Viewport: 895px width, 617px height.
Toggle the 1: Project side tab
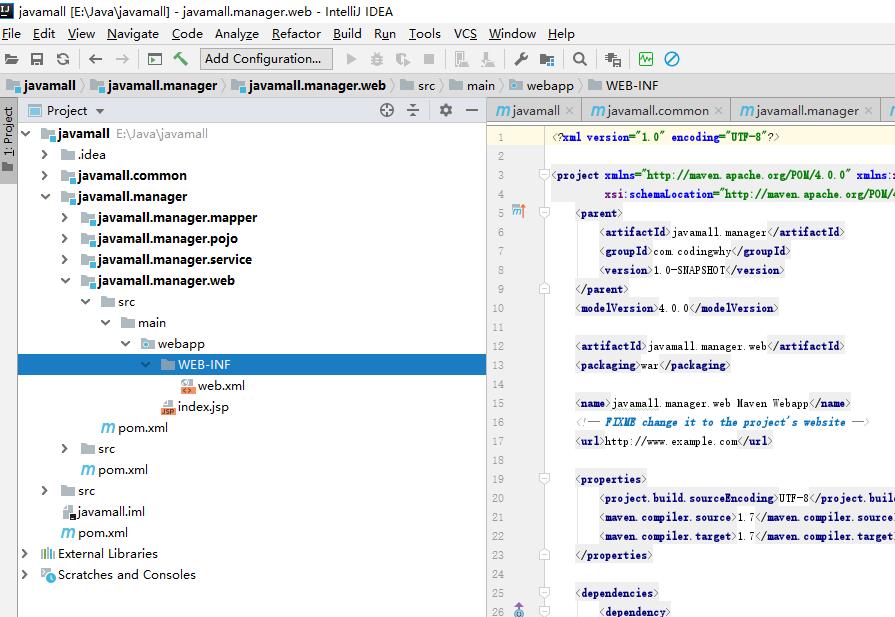pos(8,138)
